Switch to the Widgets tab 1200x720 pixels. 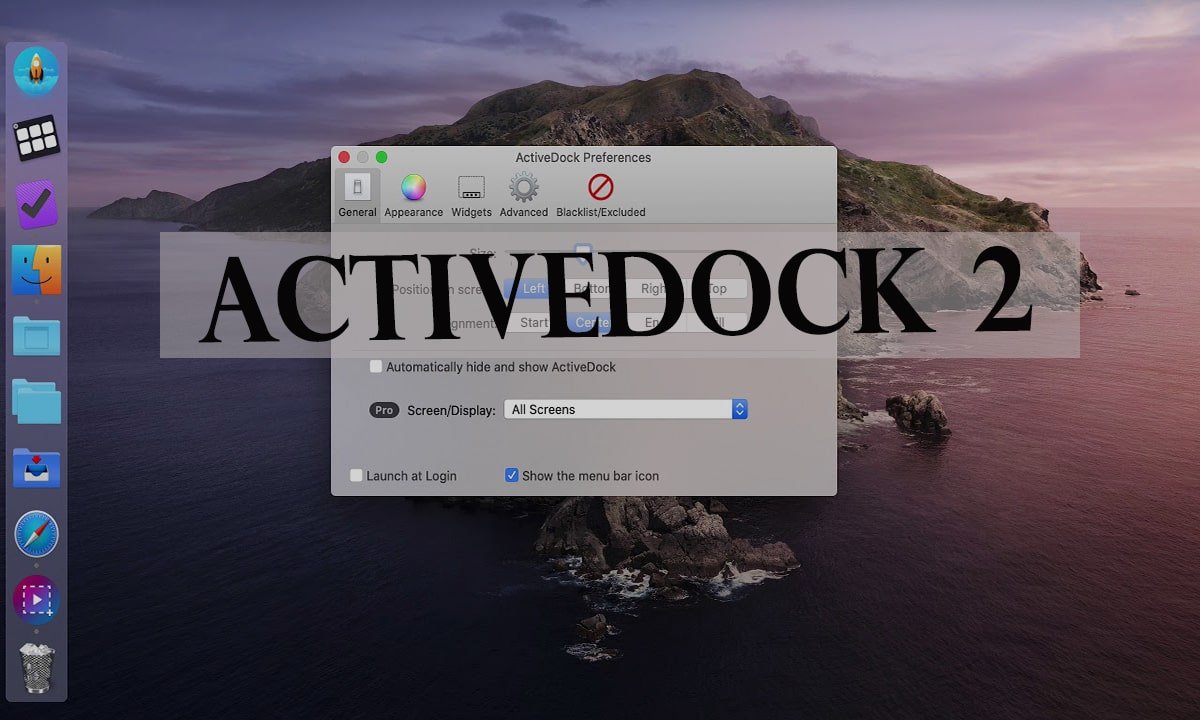471,194
